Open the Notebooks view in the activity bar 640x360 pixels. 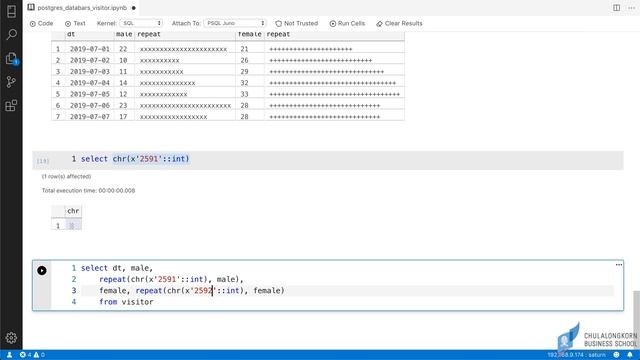[x=11, y=11]
